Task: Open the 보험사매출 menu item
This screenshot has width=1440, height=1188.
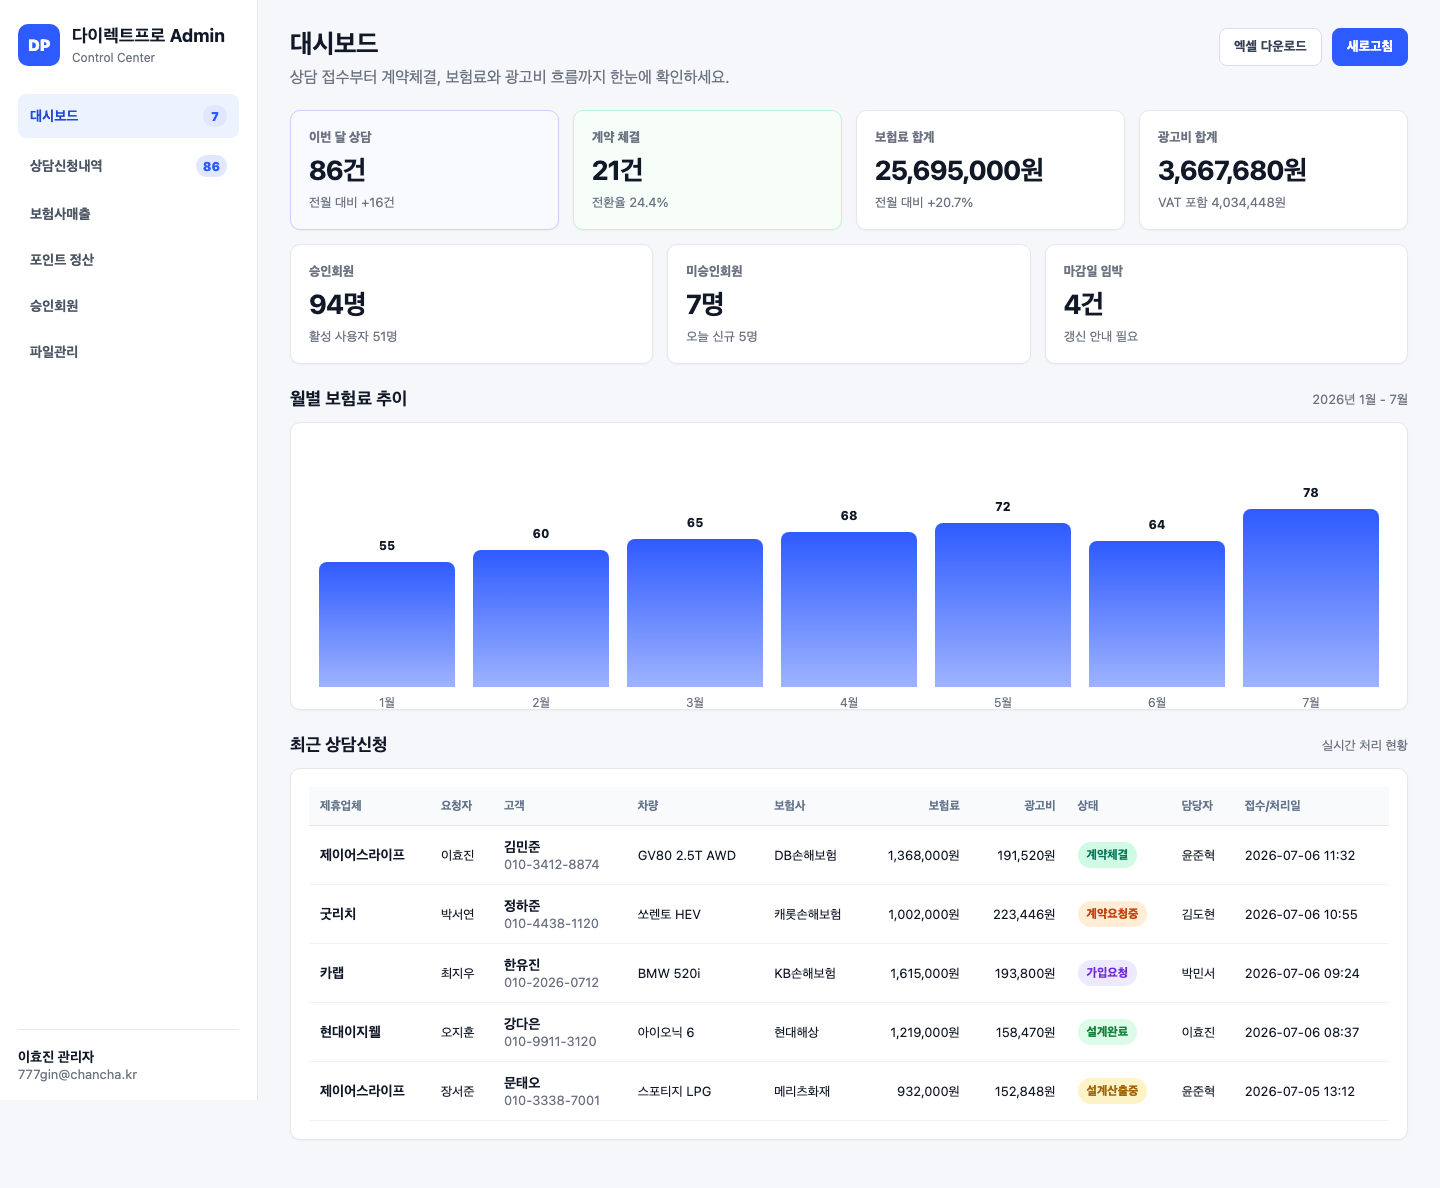Action: pyautogui.click(x=128, y=213)
